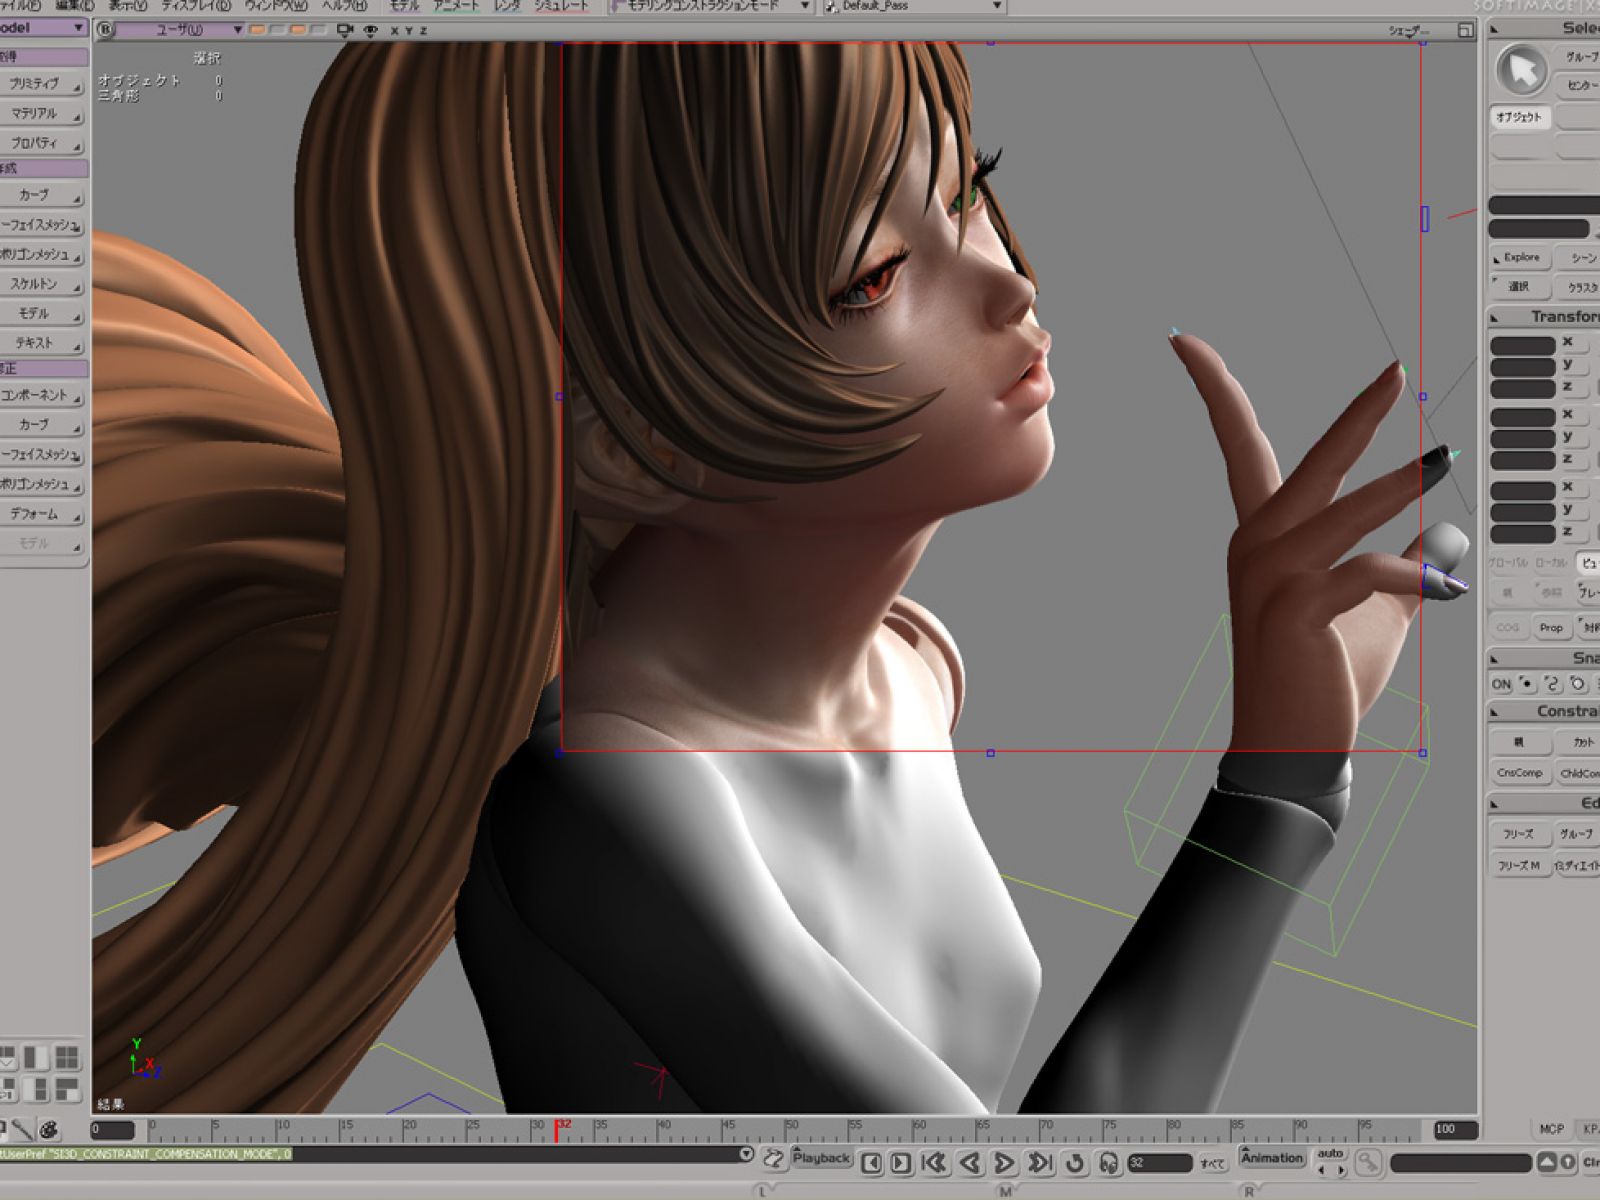Screen dimensions: 1600x1200
Task: Click the プロパティ button
Action: point(40,143)
